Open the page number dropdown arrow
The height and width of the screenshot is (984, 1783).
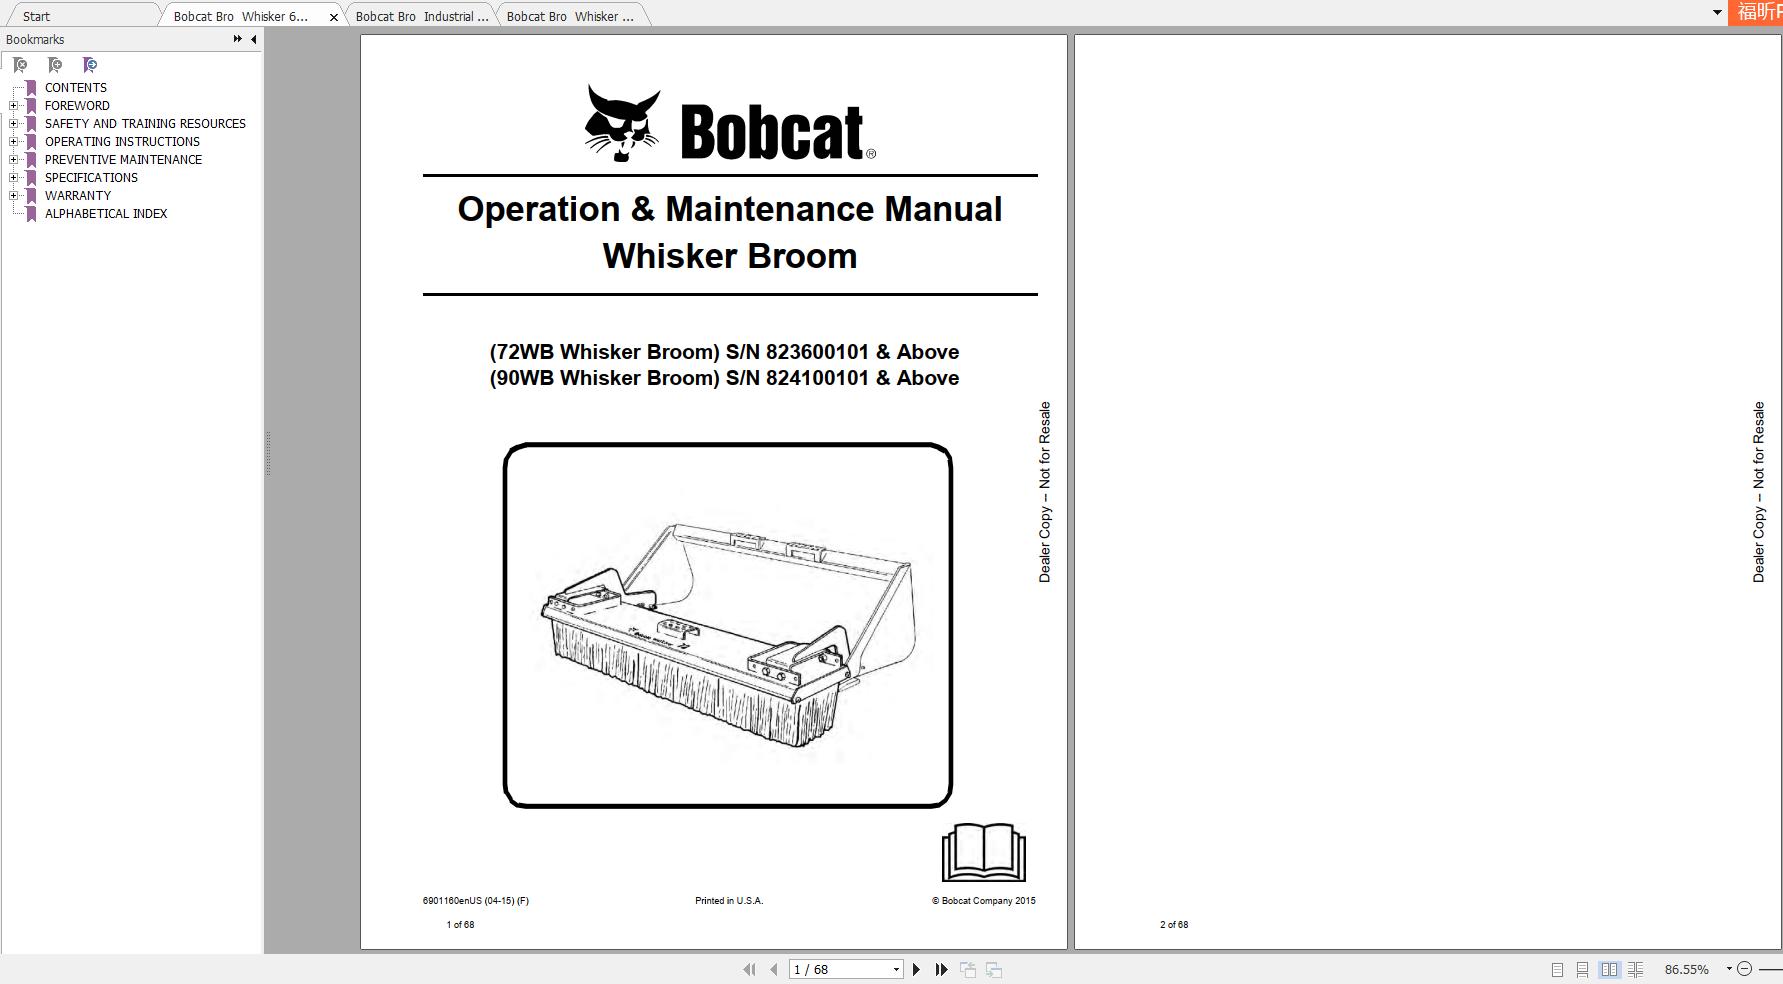895,969
